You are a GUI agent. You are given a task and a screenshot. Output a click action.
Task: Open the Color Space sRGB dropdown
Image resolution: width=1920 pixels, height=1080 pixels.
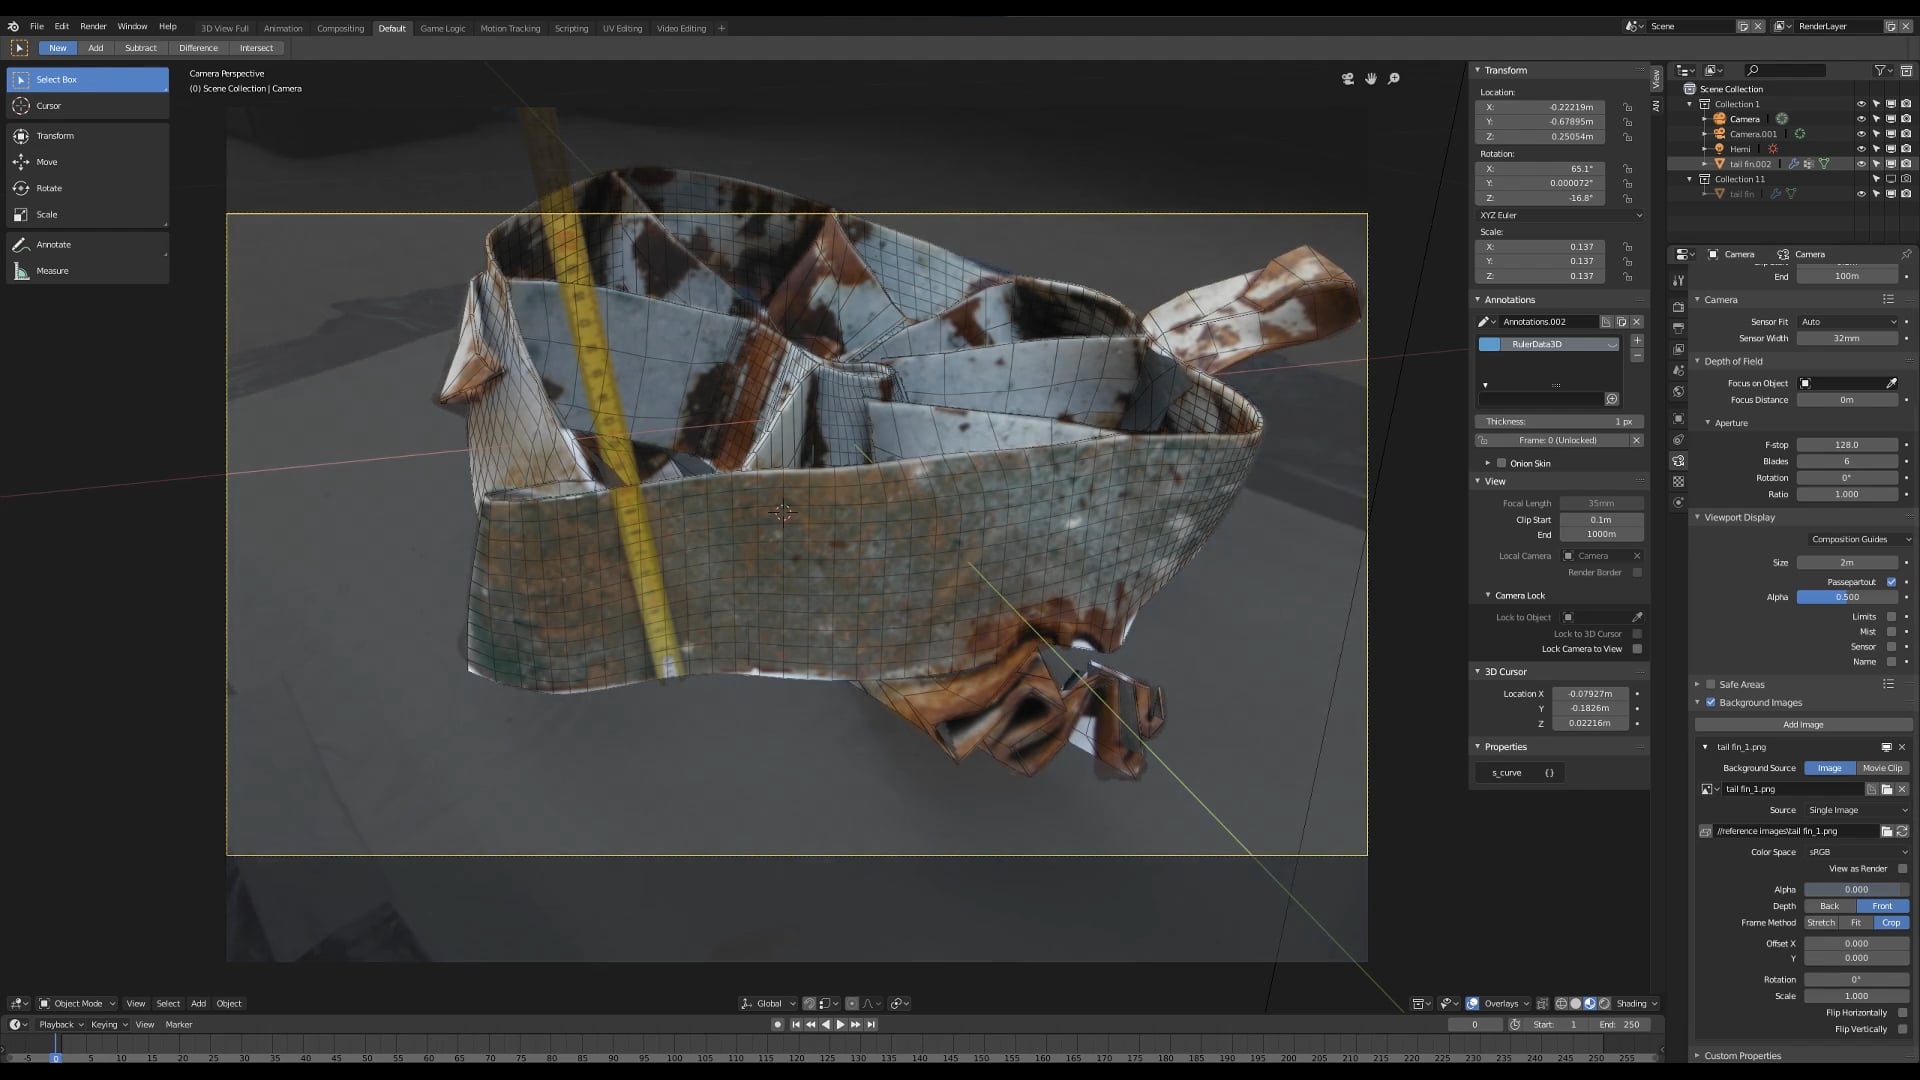(x=1858, y=852)
